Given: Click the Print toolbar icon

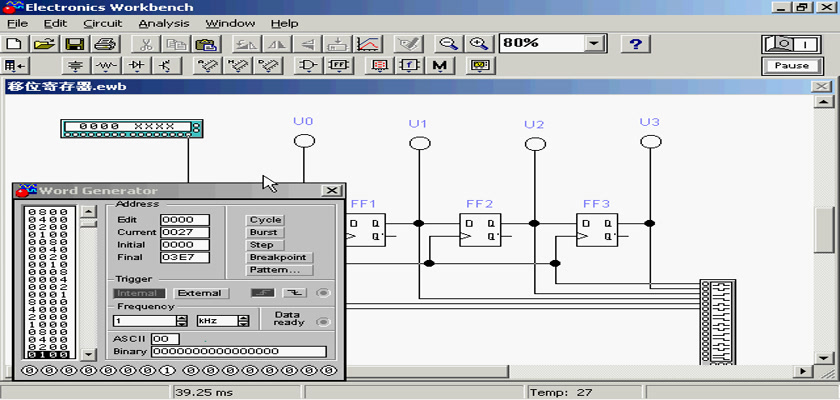Looking at the screenshot, I should click(x=105, y=44).
